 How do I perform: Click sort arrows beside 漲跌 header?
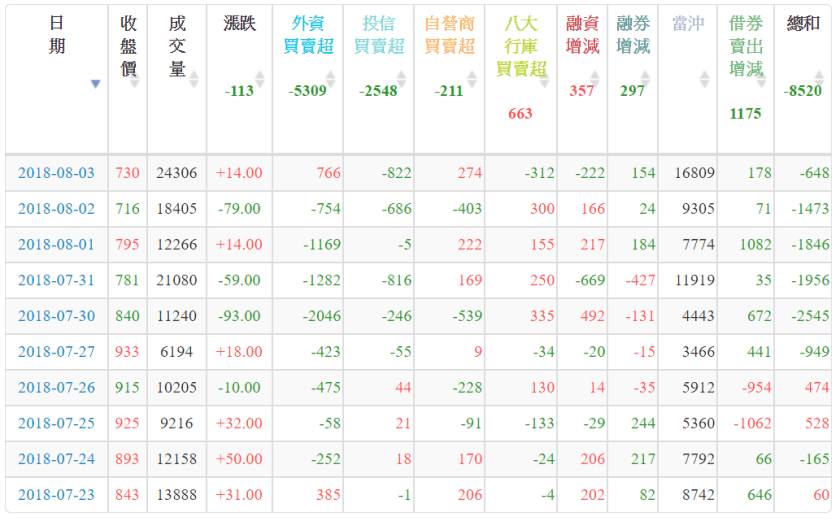pyautogui.click(x=261, y=78)
